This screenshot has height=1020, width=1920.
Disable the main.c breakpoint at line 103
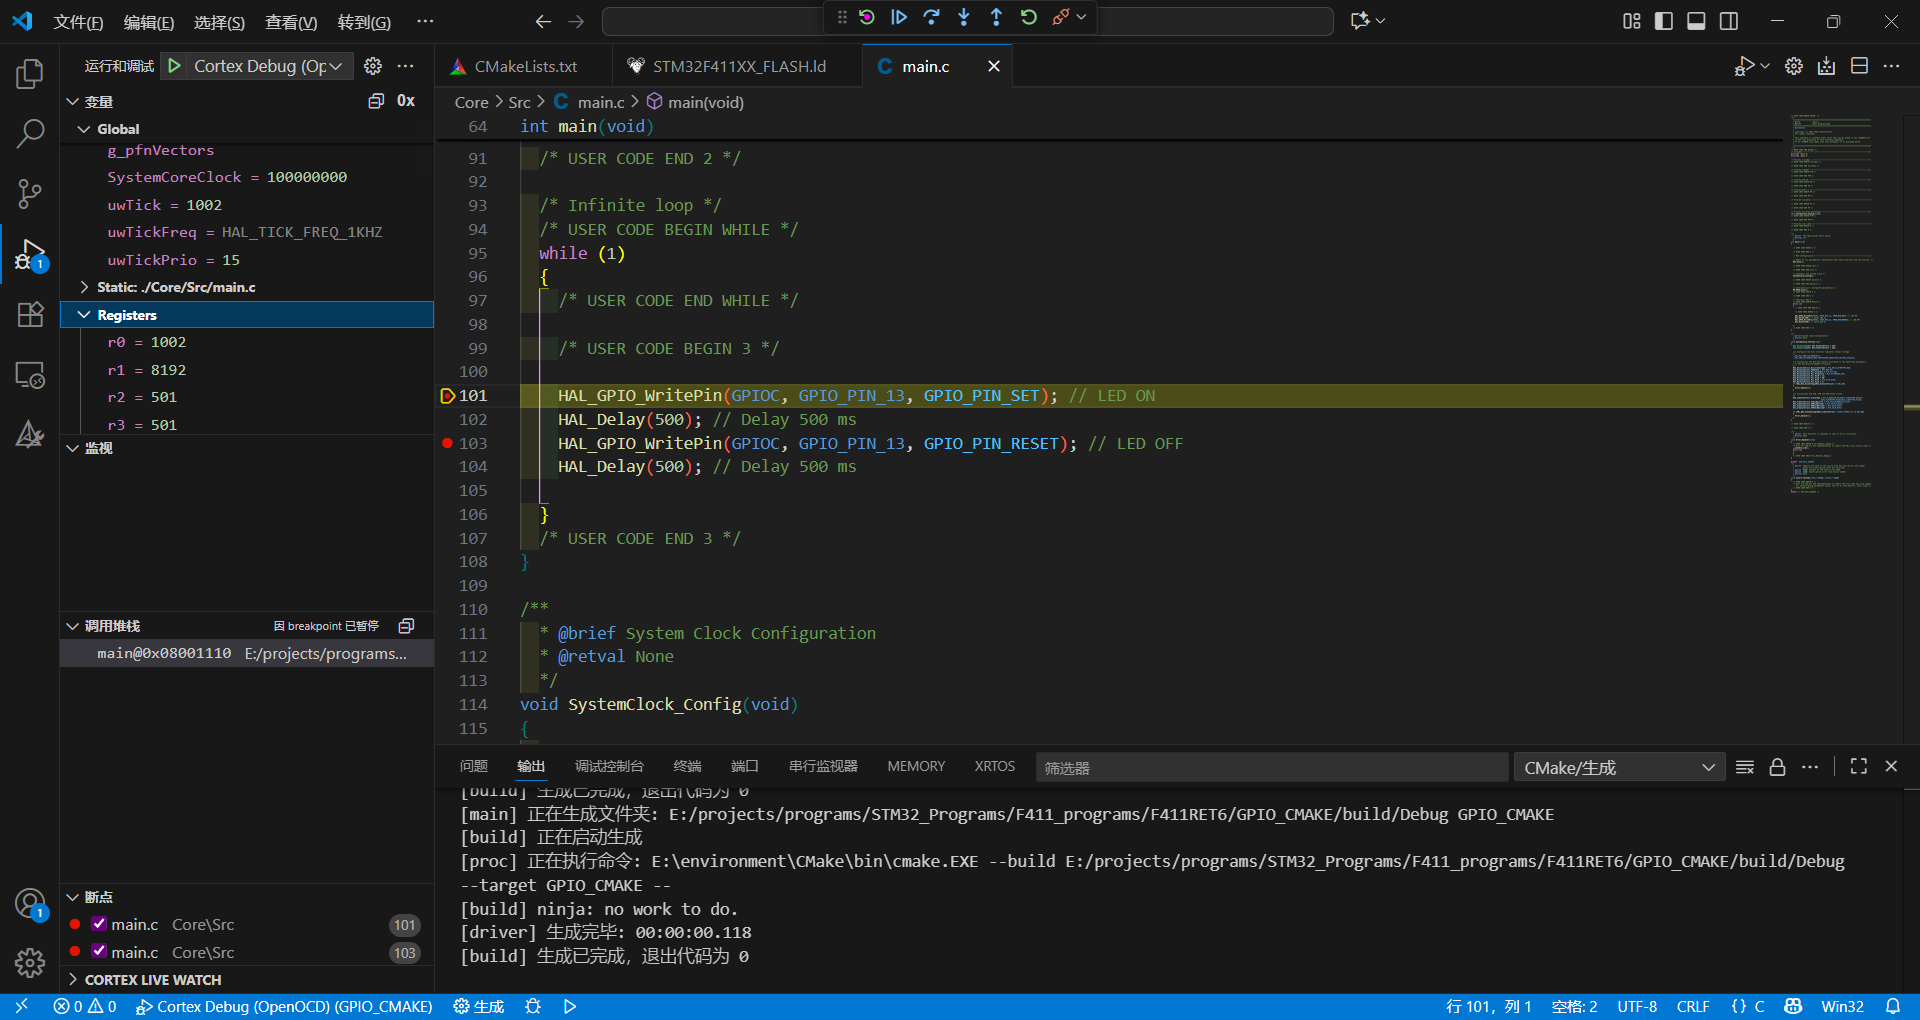pos(99,952)
